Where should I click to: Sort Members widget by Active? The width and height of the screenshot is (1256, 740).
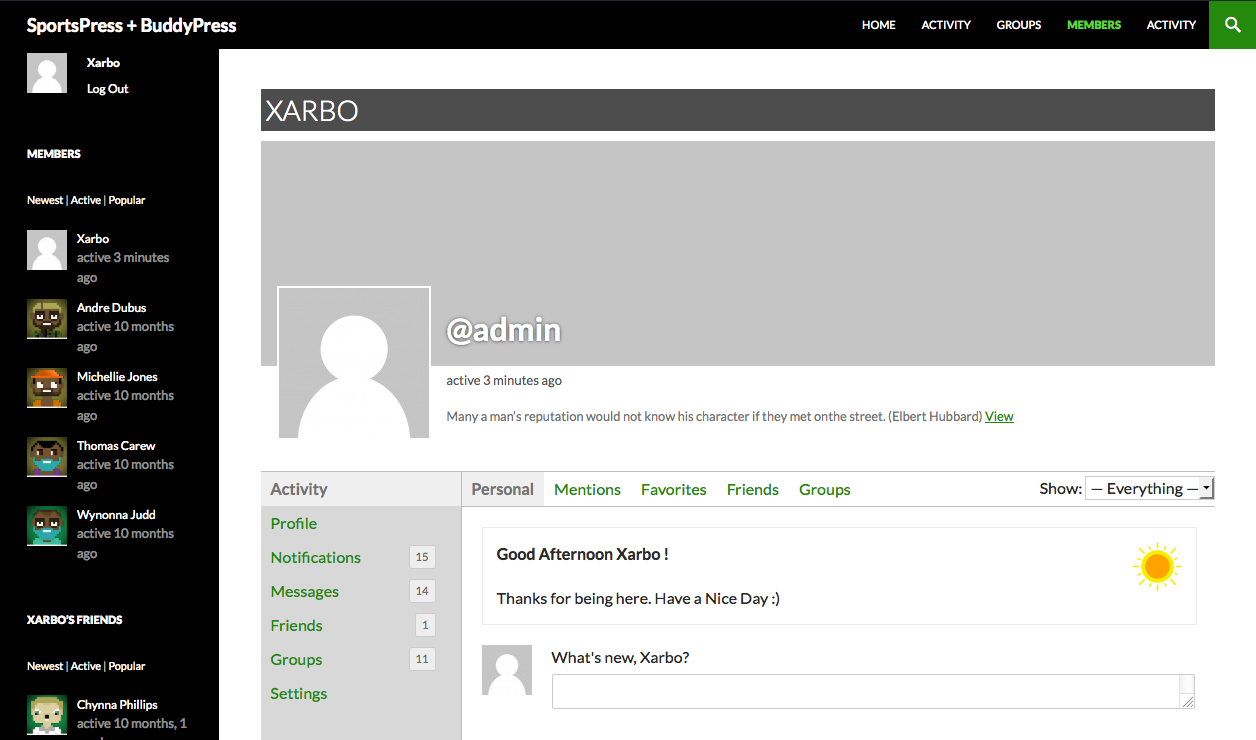pos(85,200)
